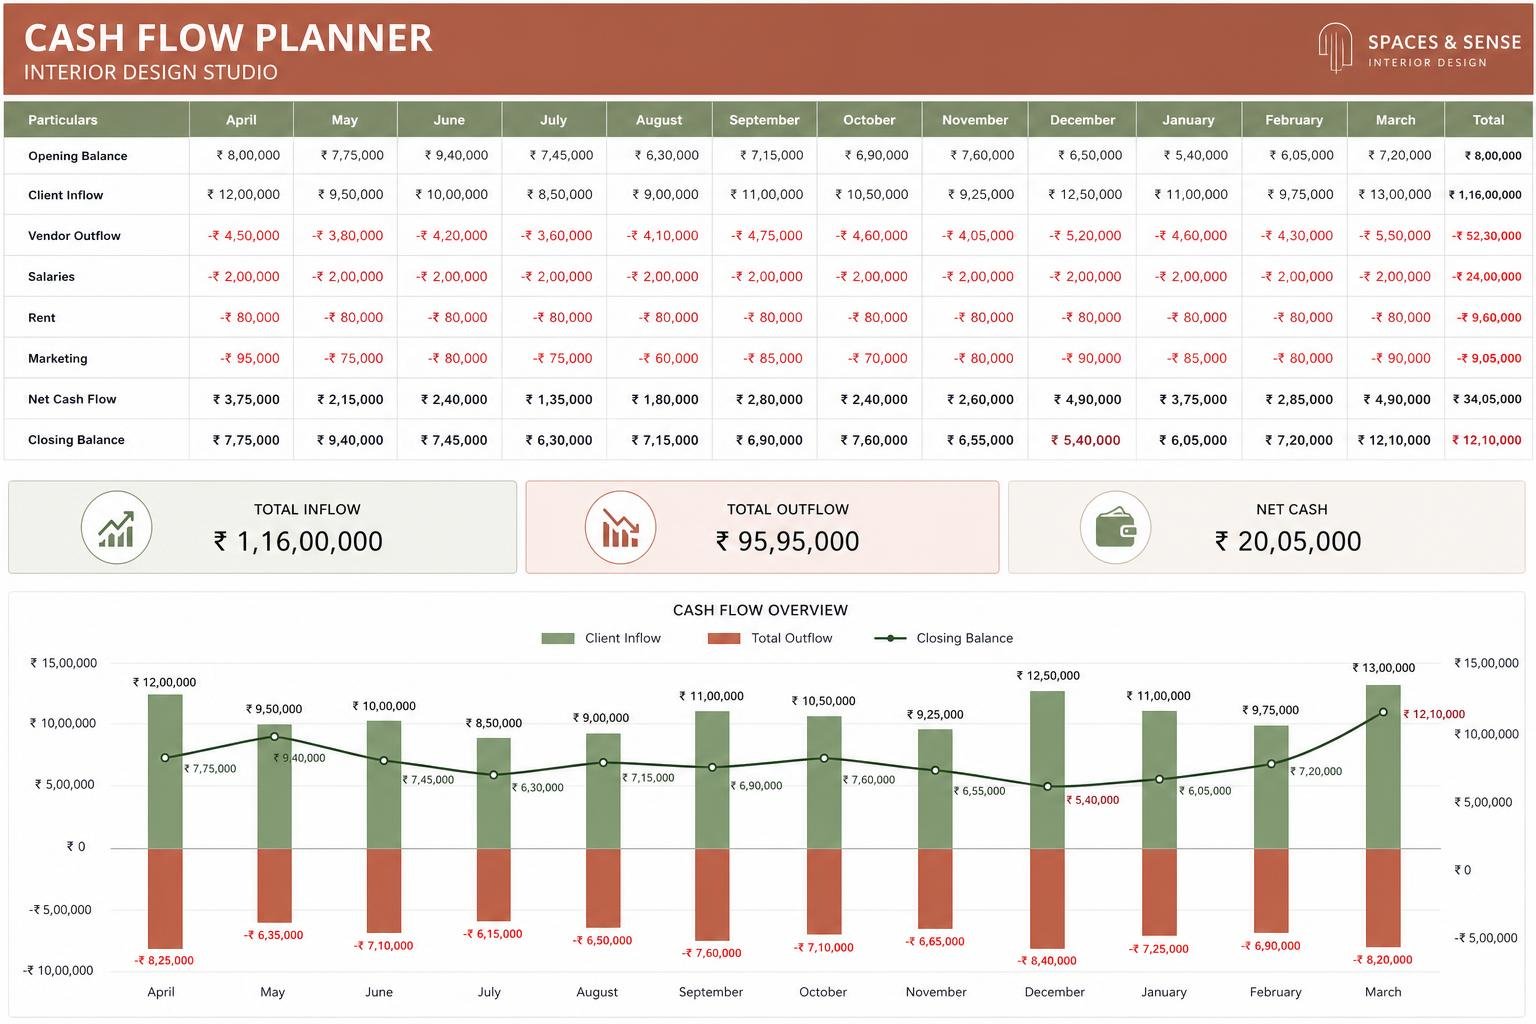Select Total Vendor Outflow cell -₹ 52,30,000
Viewport: 1536px width, 1024px height.
point(1486,236)
